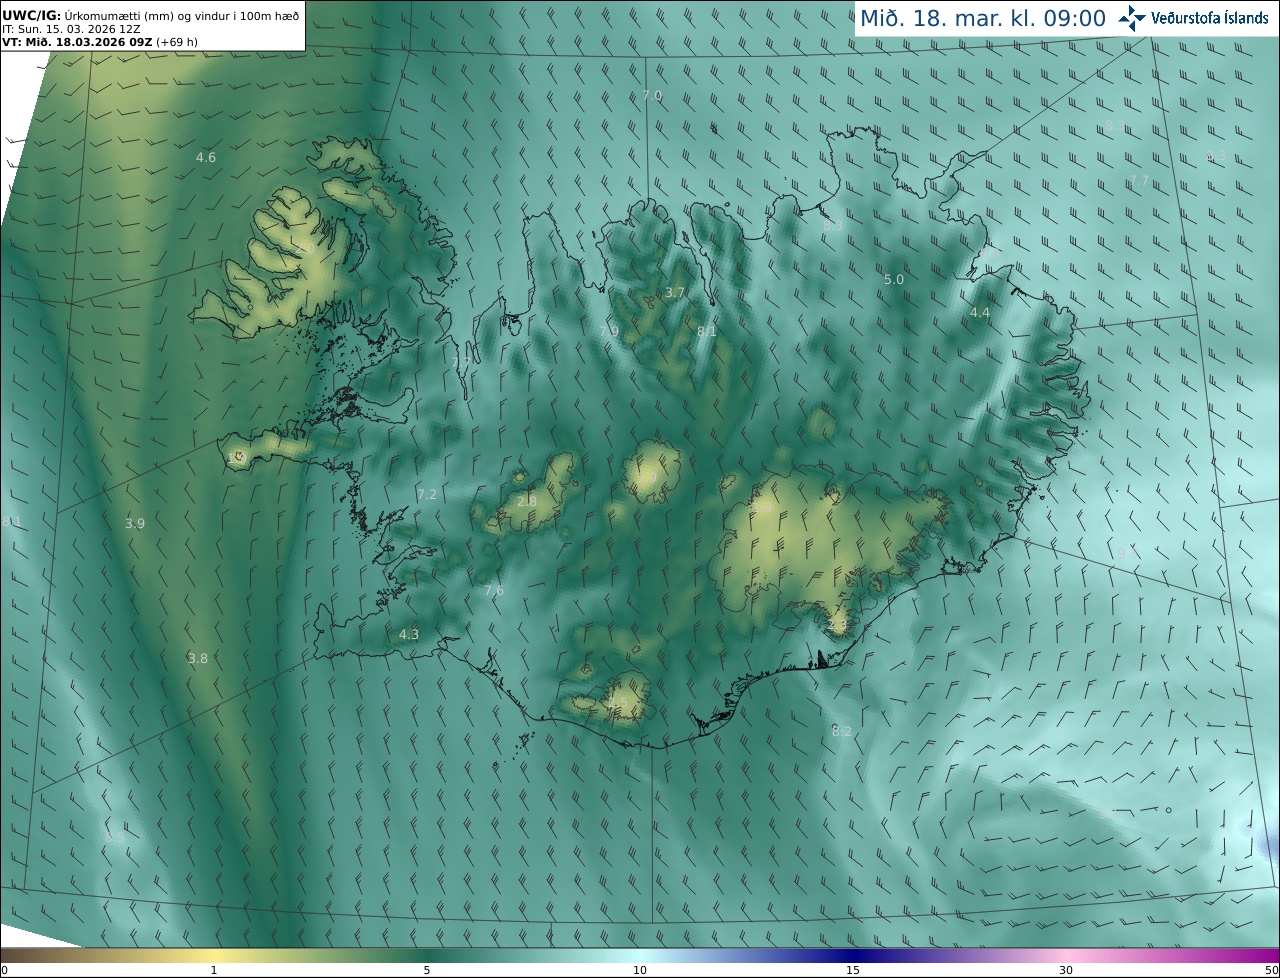The height and width of the screenshot is (978, 1280).
Task: Click the '1' tick on the color scale
Action: pos(214,970)
